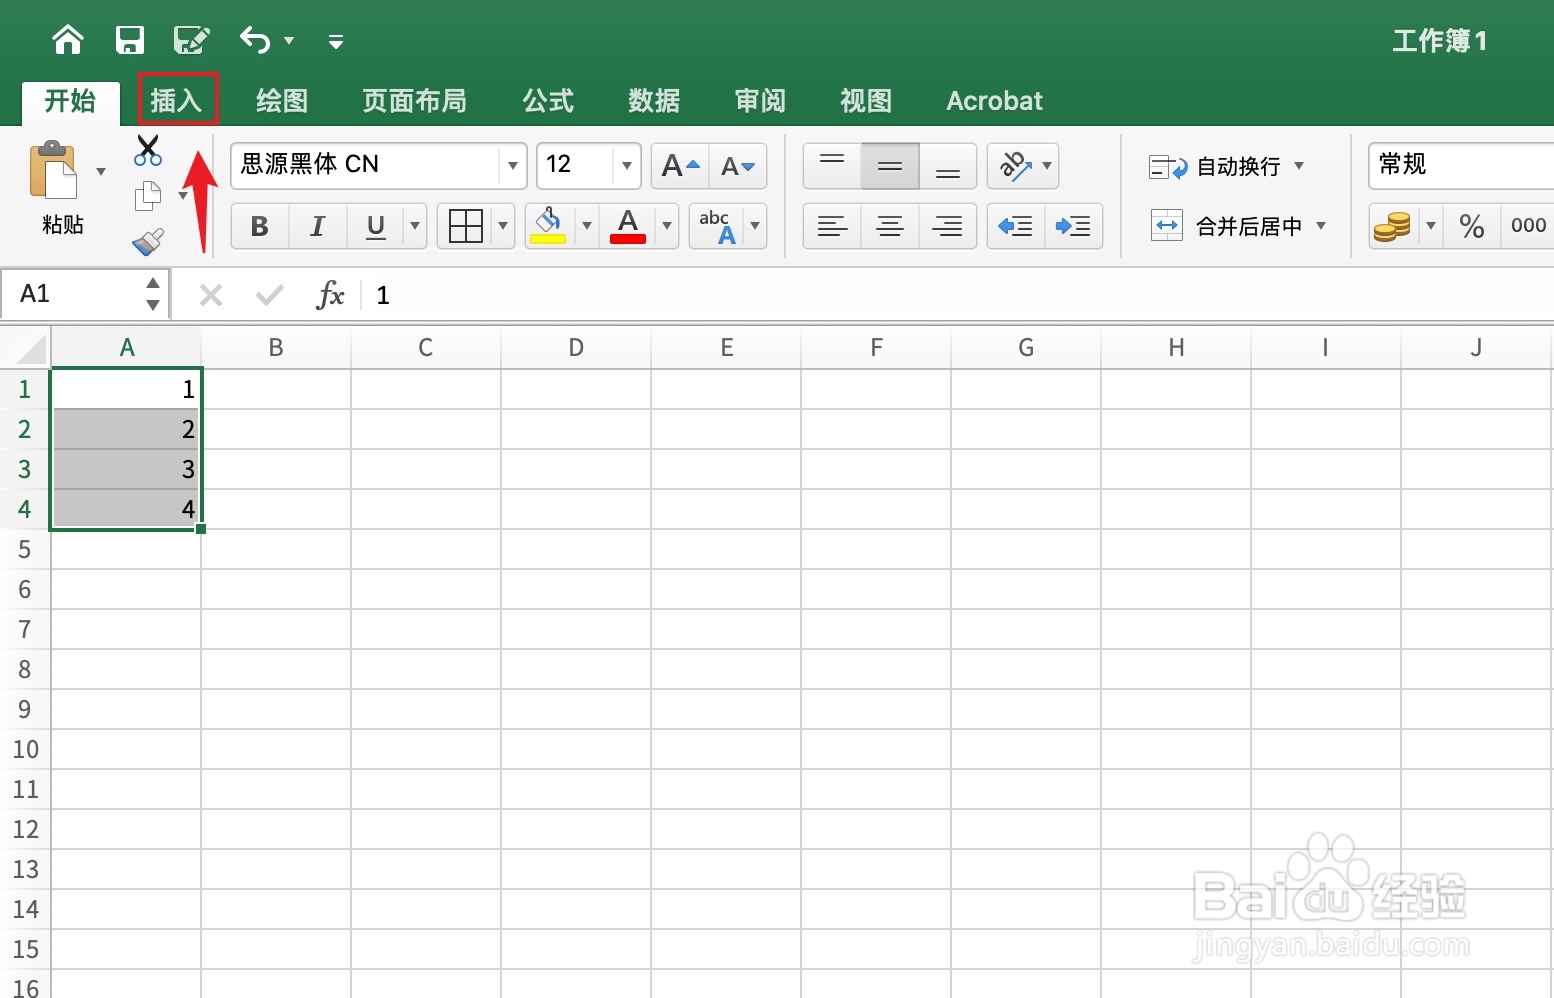Click 合并后居中 merge and center
This screenshot has height=998, width=1554.
1228,226
